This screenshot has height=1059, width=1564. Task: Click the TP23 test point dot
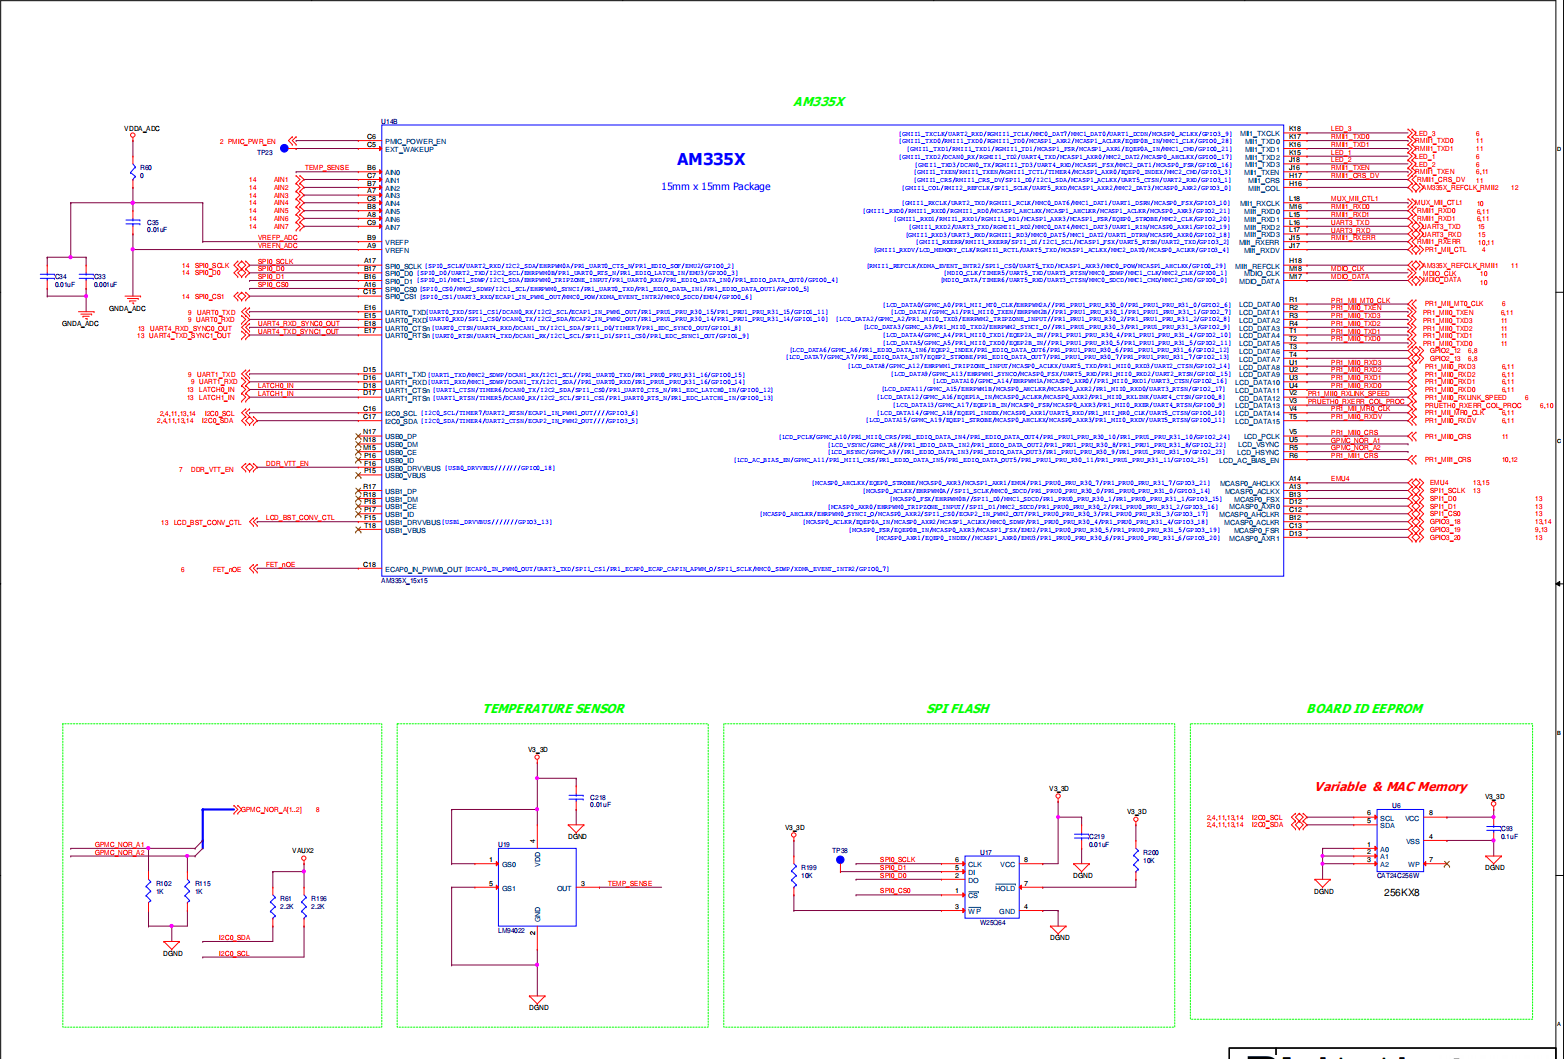click(x=284, y=148)
